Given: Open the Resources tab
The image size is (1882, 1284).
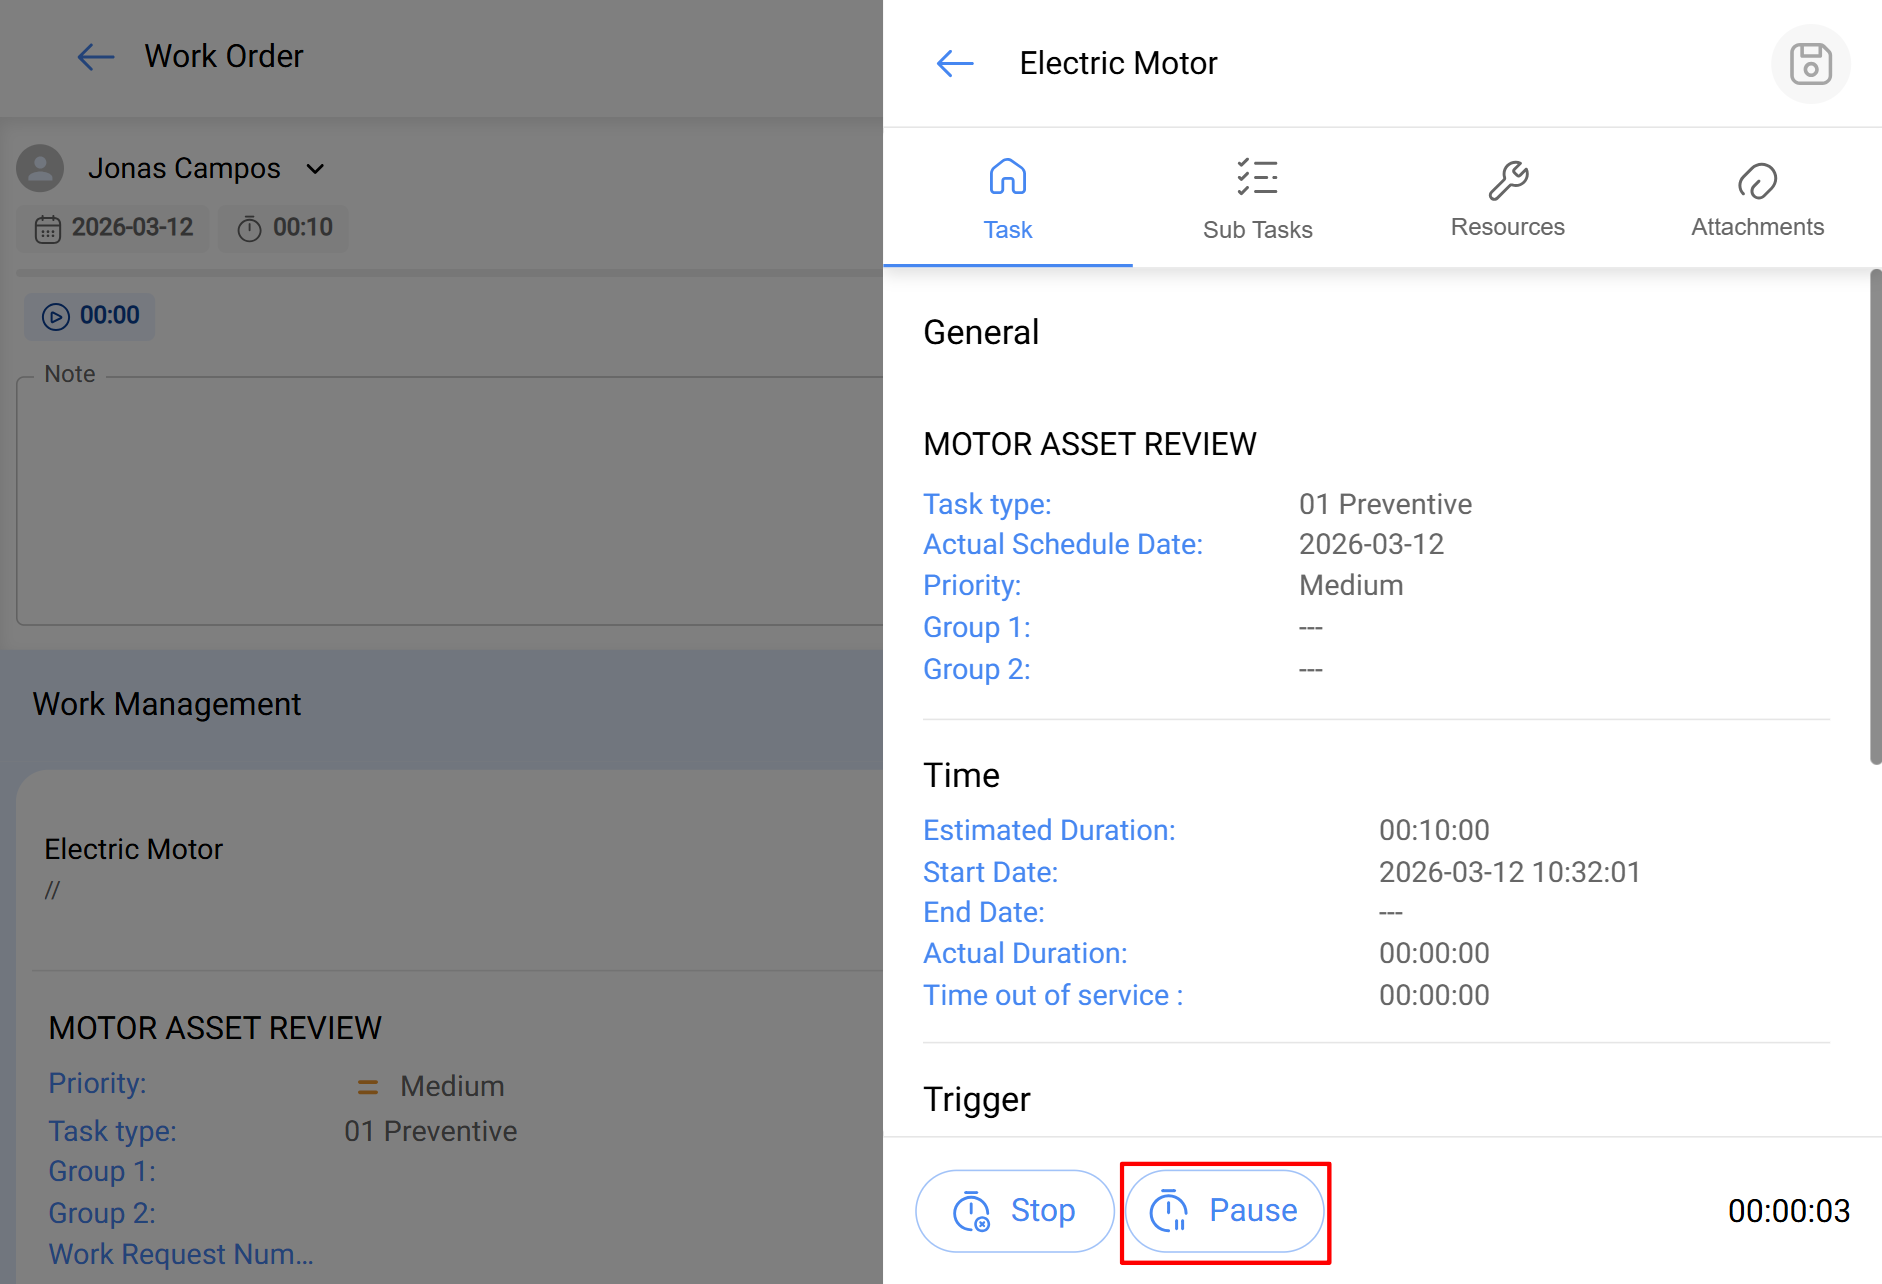Looking at the screenshot, I should coord(1507,227).
